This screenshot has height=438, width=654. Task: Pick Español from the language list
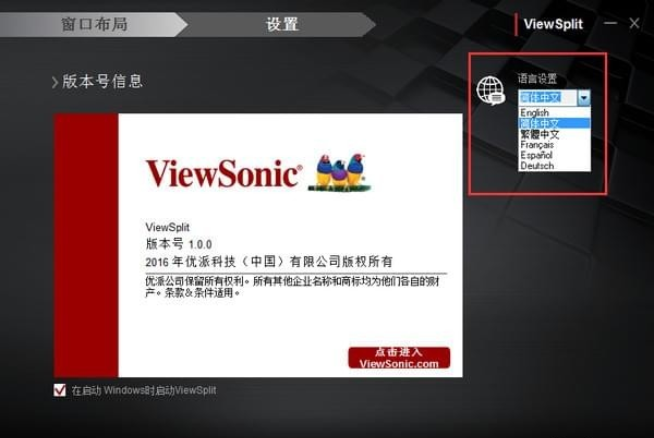(554, 155)
